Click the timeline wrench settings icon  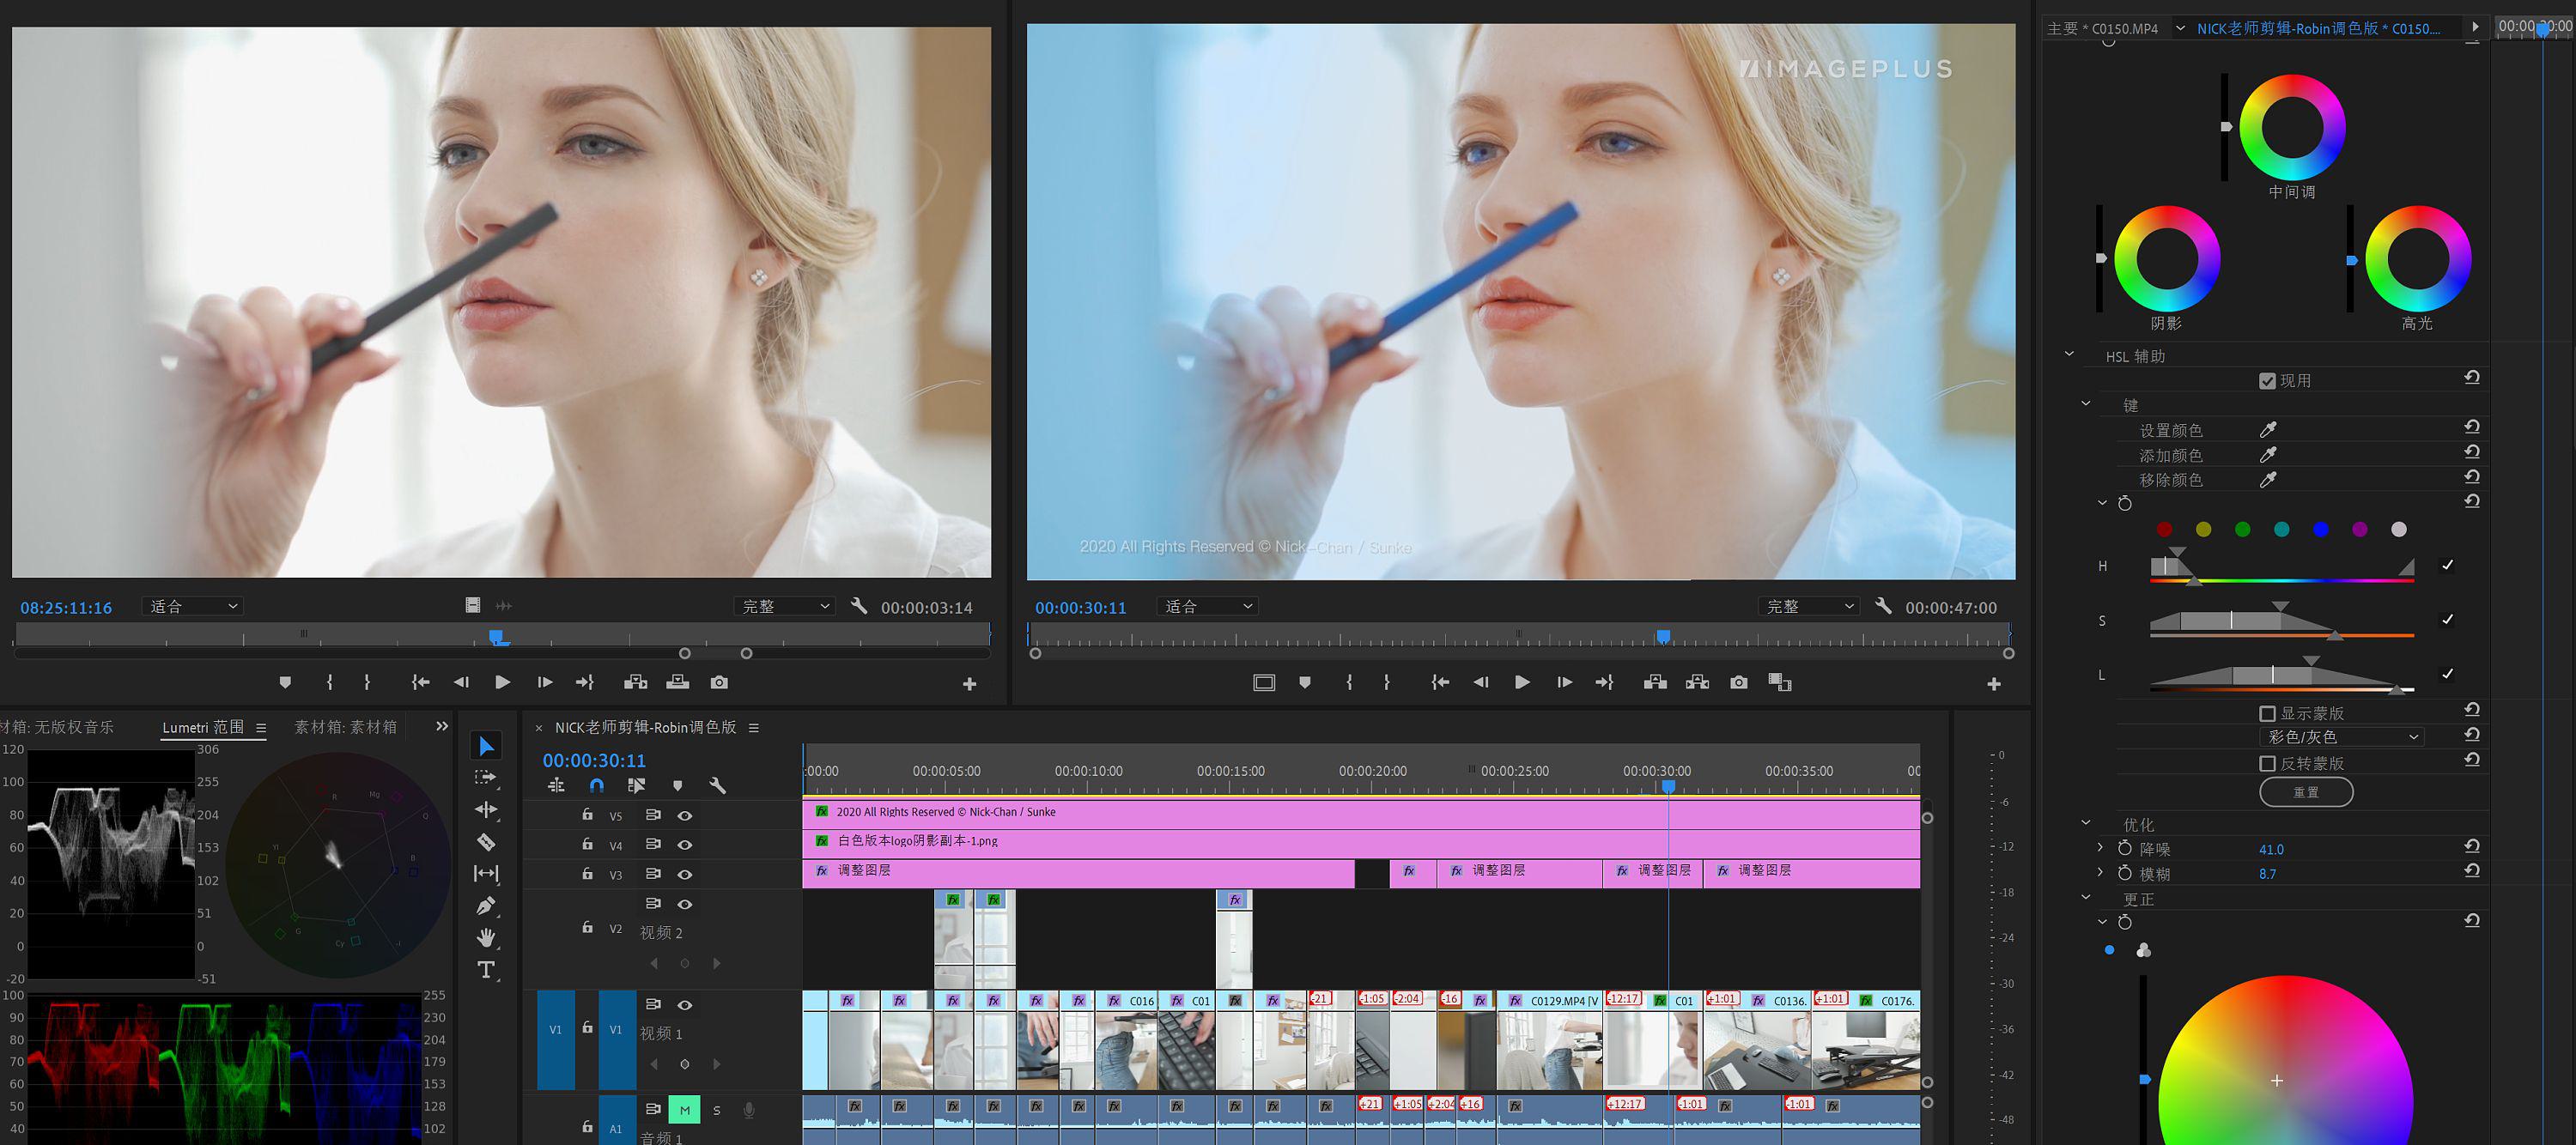coord(717,786)
